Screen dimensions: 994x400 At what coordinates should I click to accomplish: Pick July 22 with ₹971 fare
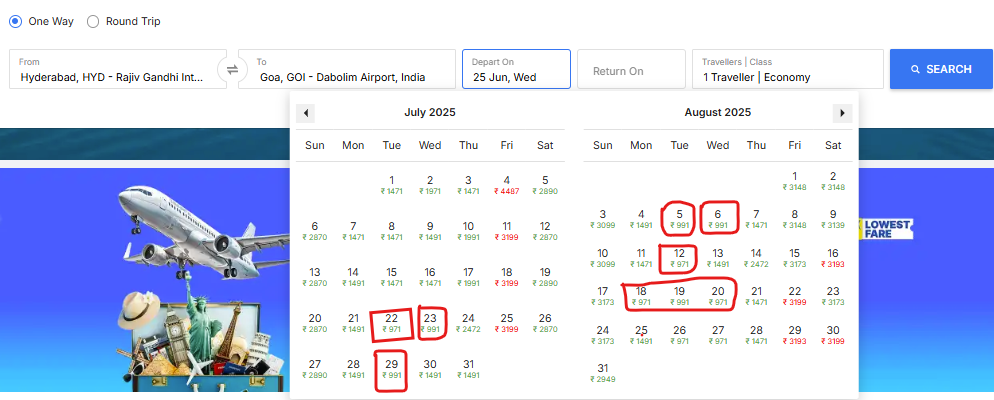point(392,323)
